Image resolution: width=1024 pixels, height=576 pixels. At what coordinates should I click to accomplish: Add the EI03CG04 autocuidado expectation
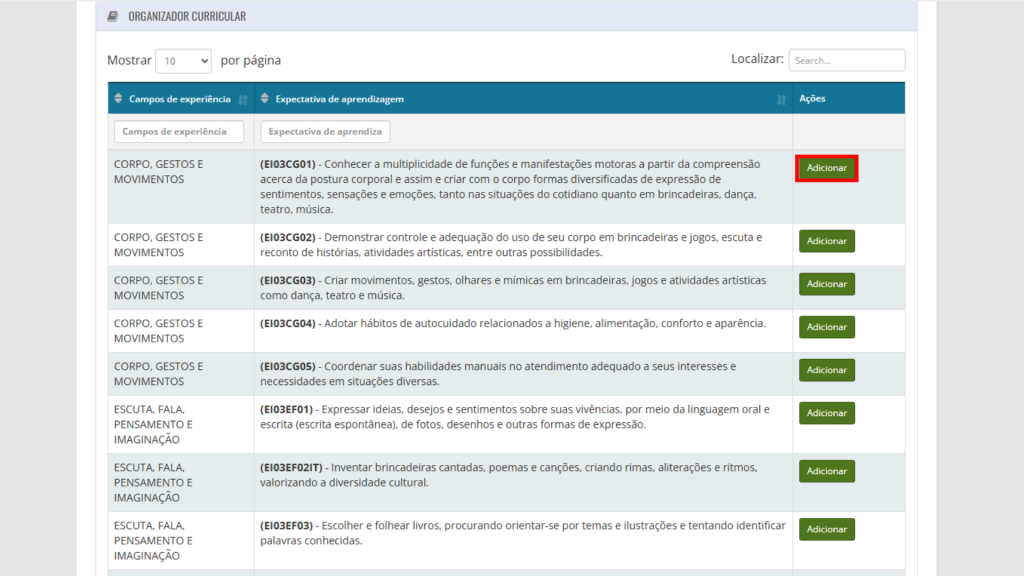pos(826,327)
